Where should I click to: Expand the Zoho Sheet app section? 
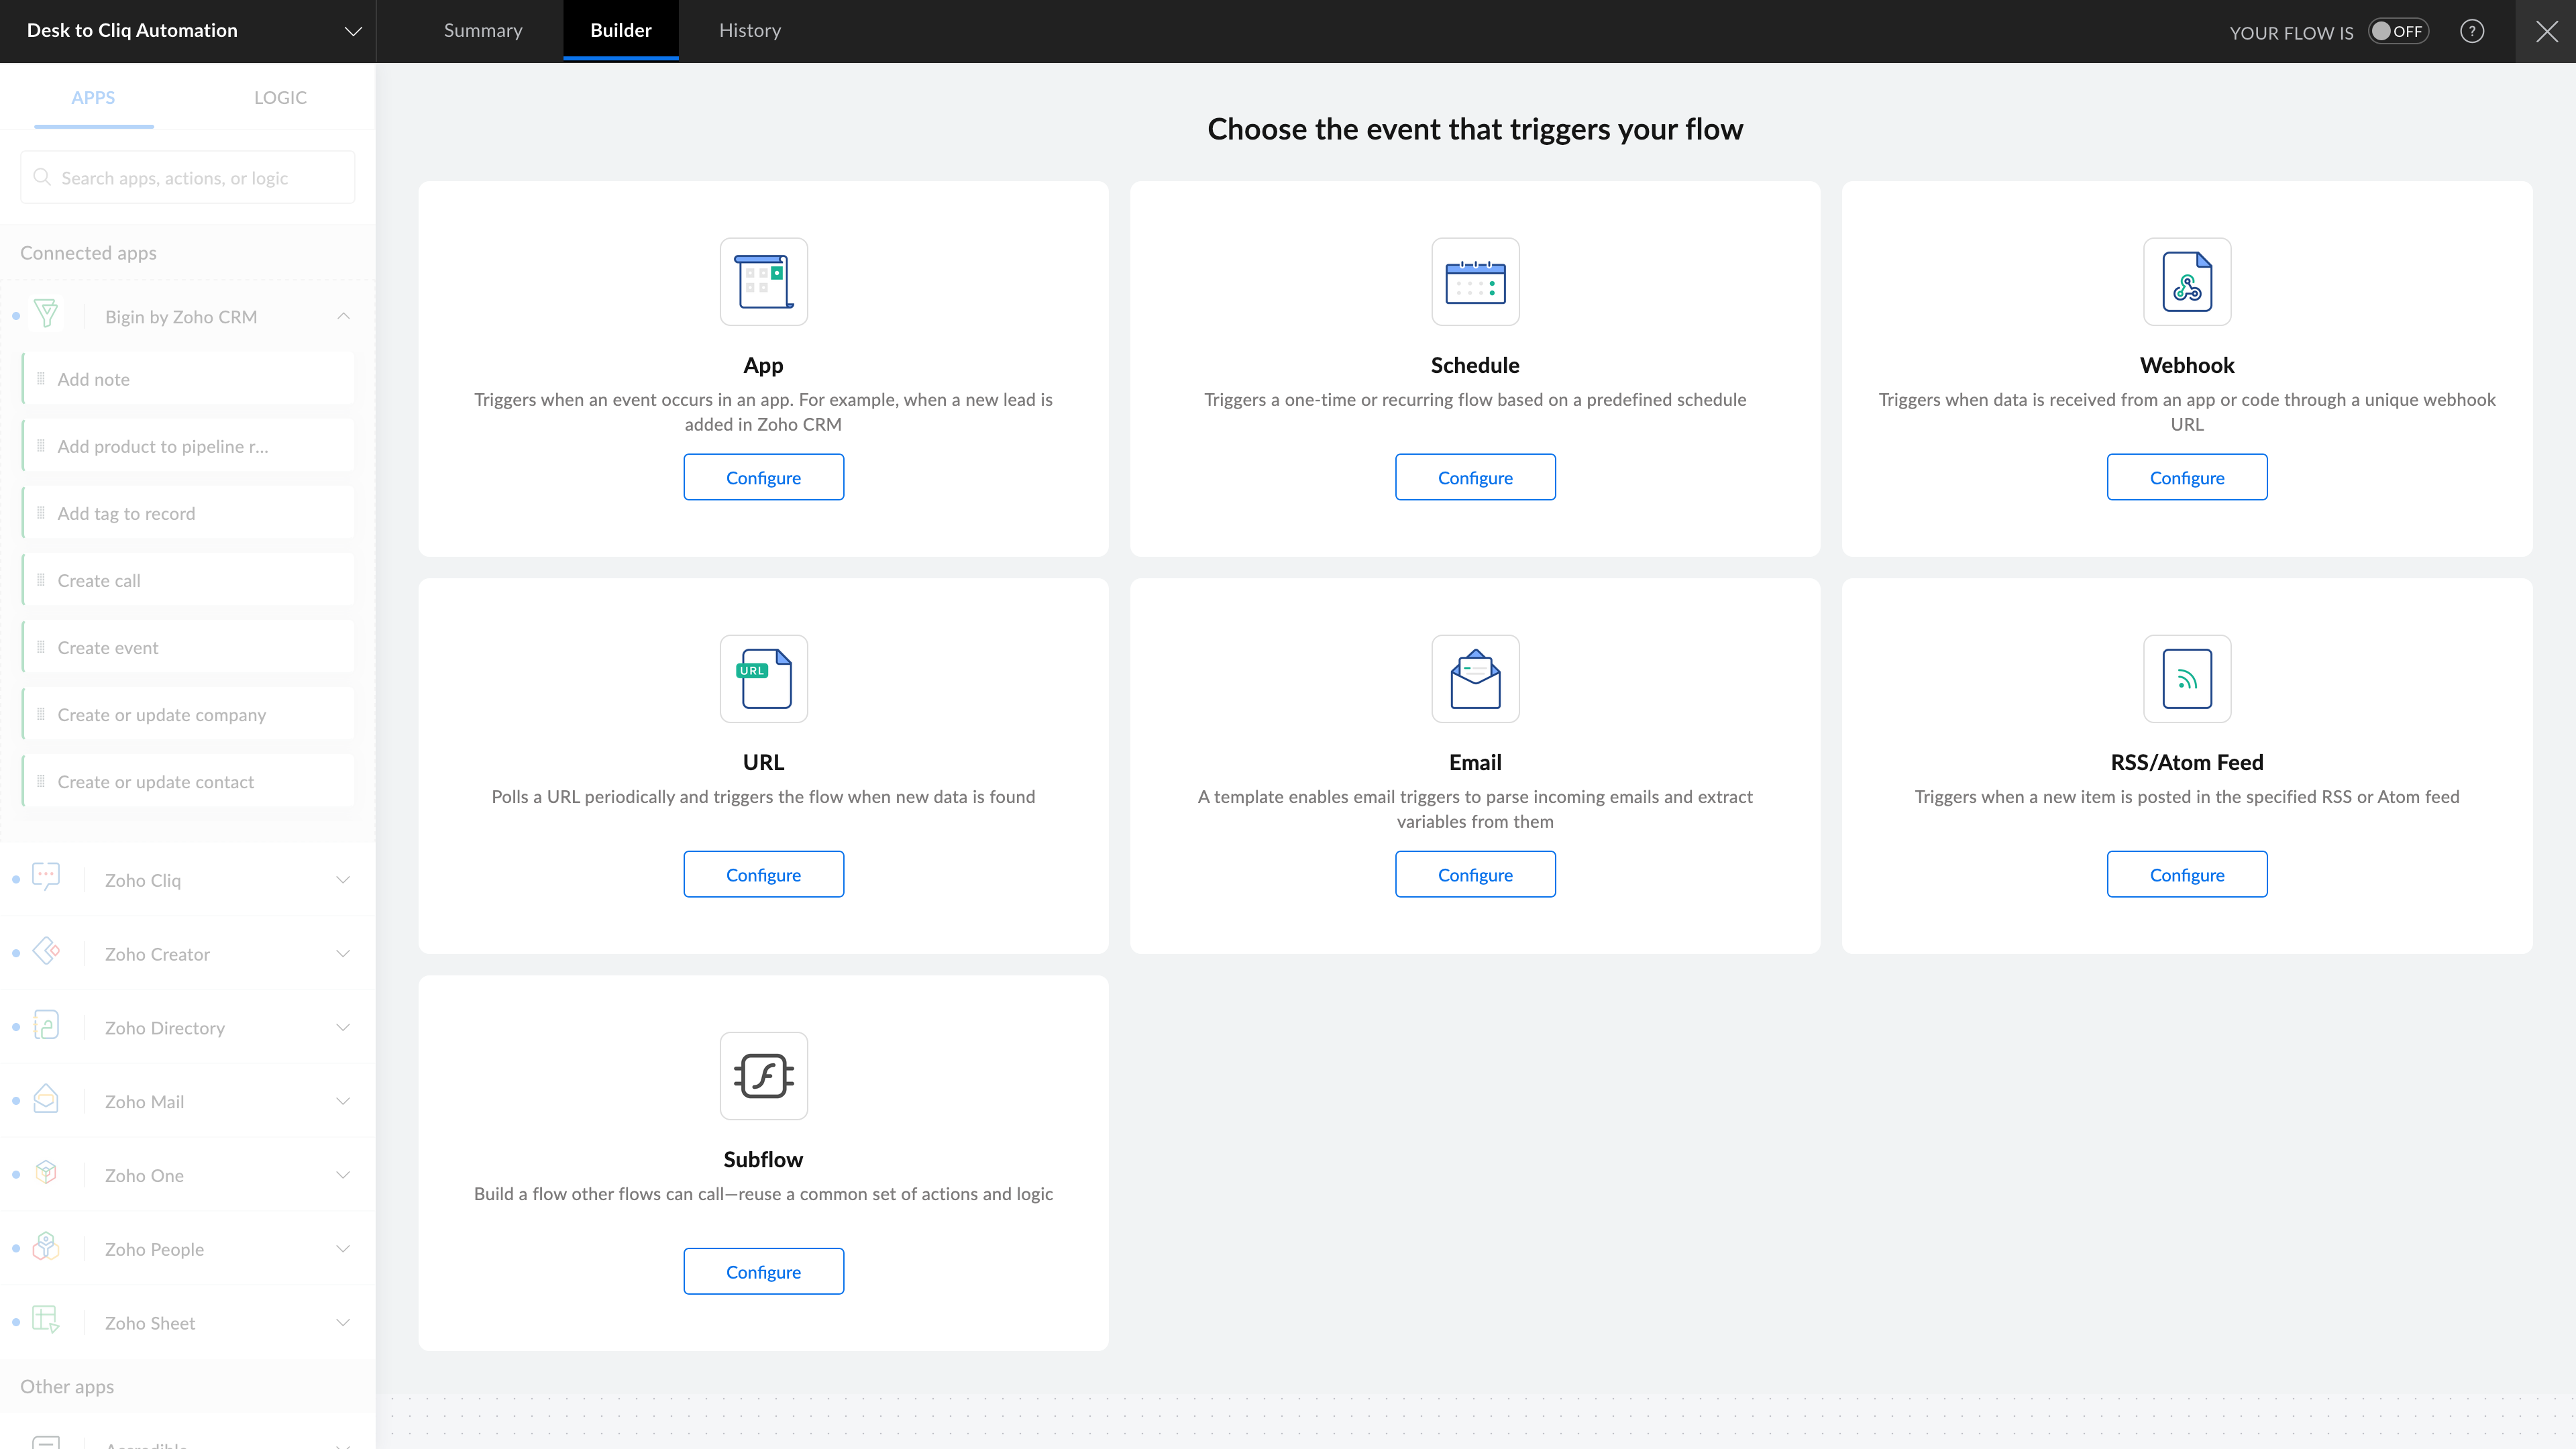point(343,1322)
